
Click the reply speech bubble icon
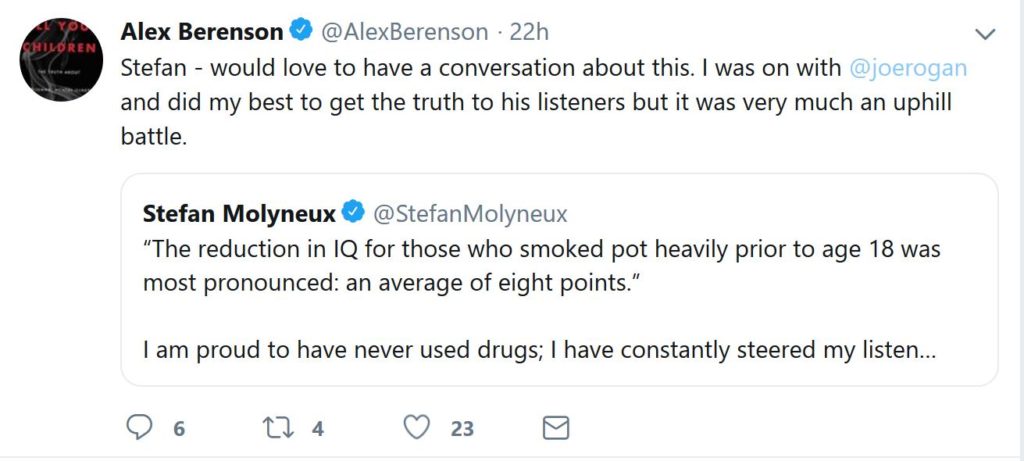point(138,428)
